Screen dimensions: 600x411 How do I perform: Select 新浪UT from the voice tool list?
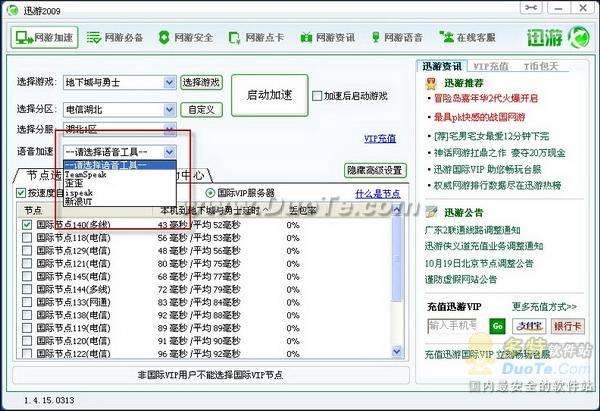tap(119, 201)
